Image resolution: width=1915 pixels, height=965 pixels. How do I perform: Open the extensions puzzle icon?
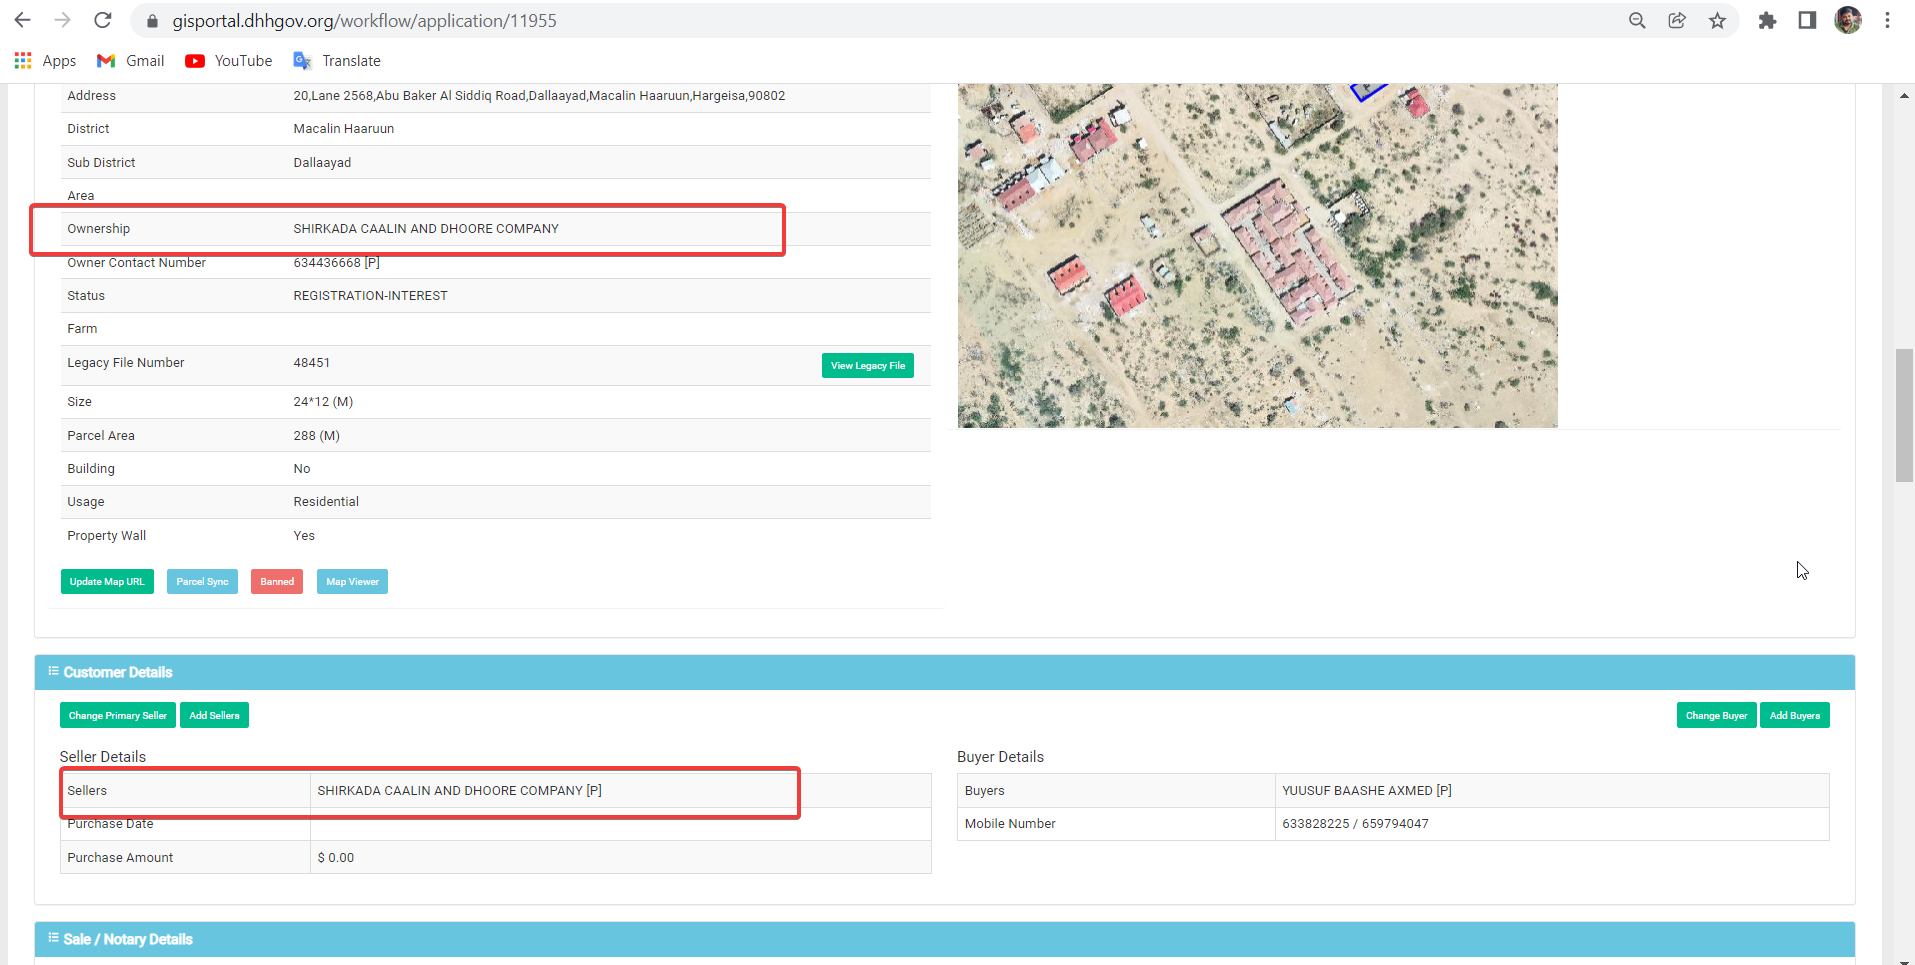[1767, 20]
